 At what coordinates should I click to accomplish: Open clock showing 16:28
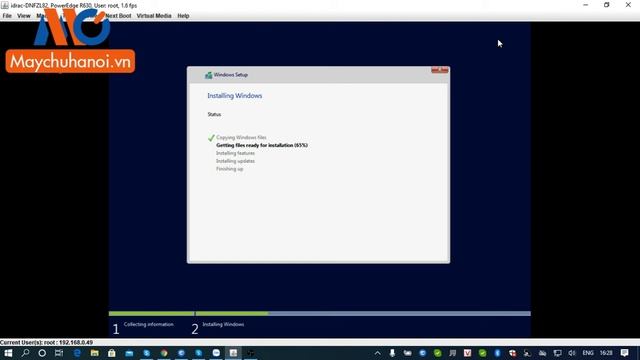[606, 353]
